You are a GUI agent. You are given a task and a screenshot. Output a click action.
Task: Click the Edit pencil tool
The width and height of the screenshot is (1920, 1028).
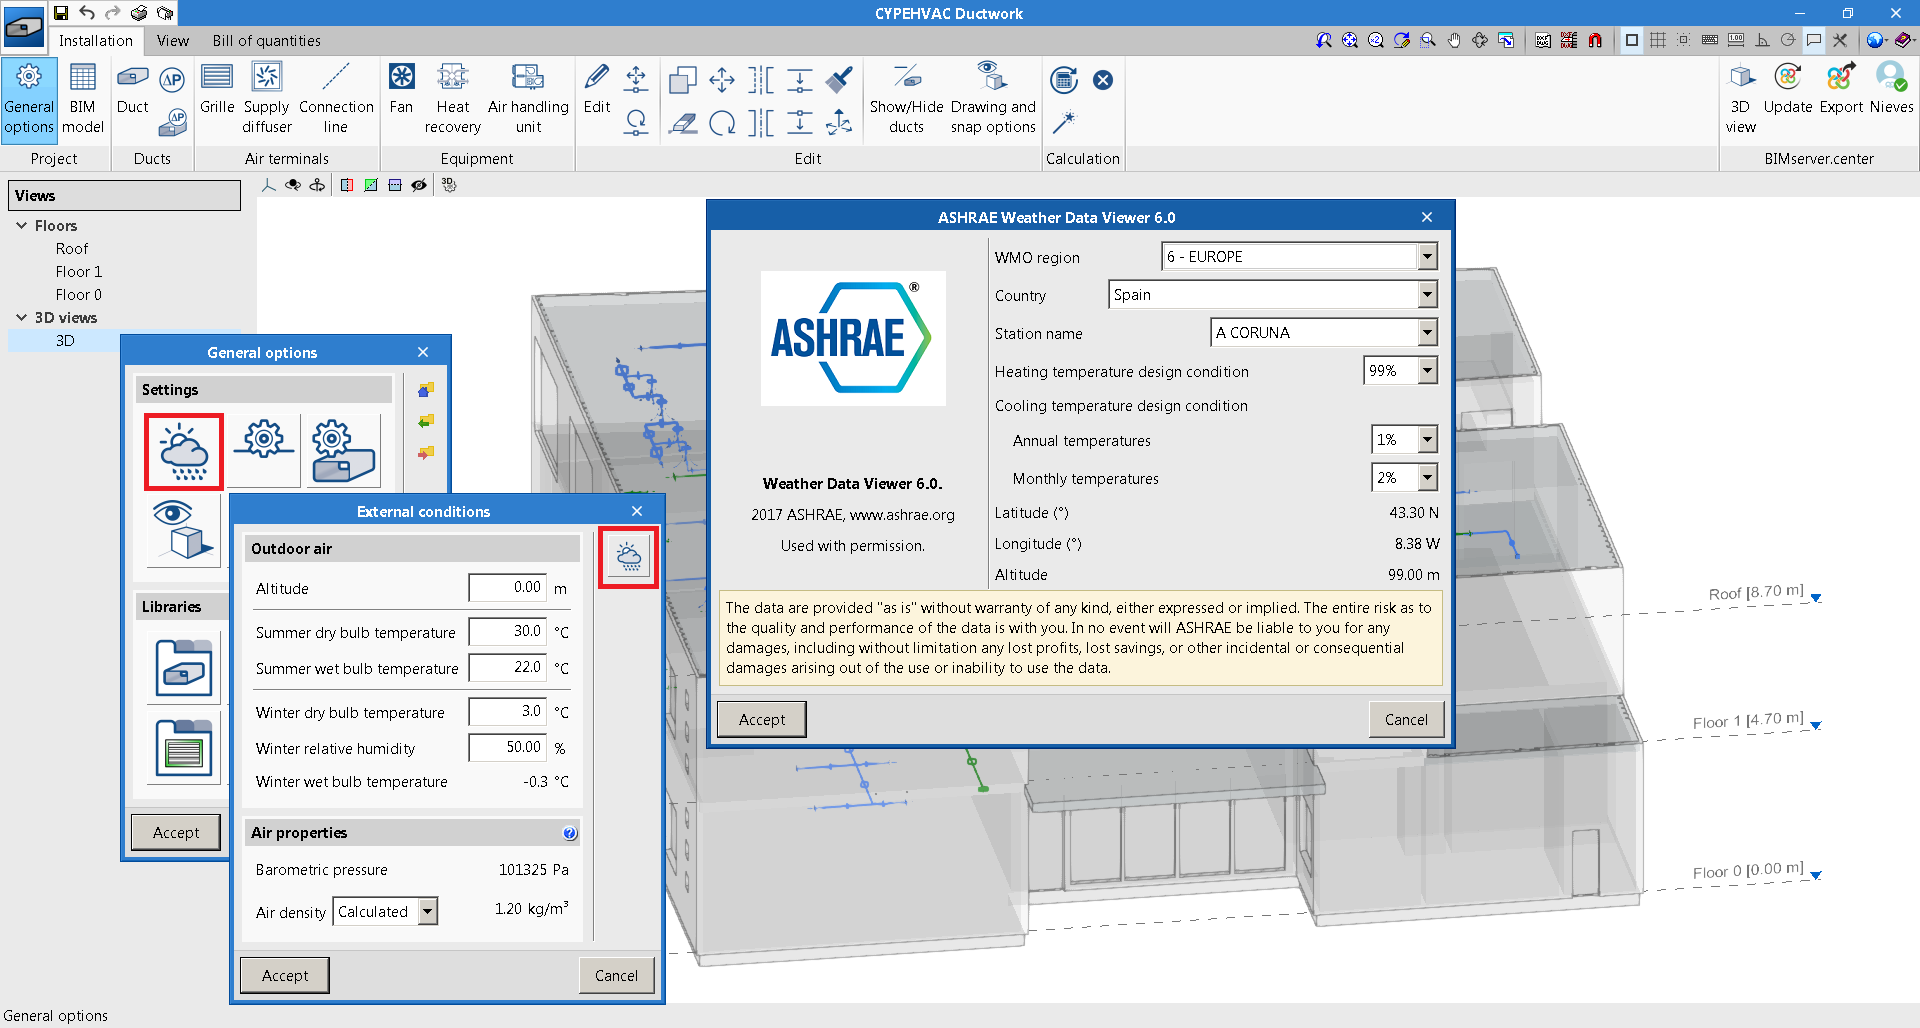pos(597,90)
